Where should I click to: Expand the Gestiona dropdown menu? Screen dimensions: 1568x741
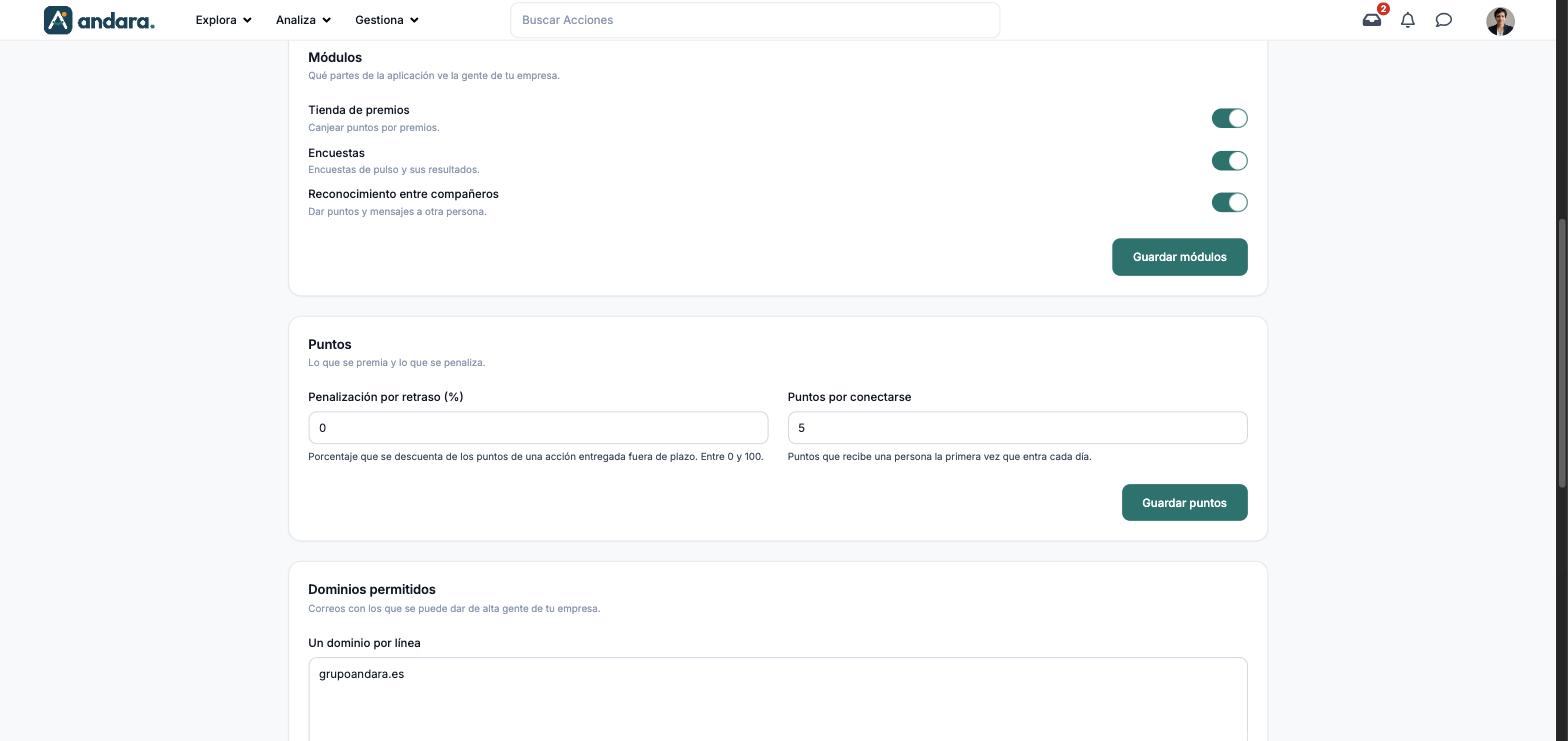(387, 20)
